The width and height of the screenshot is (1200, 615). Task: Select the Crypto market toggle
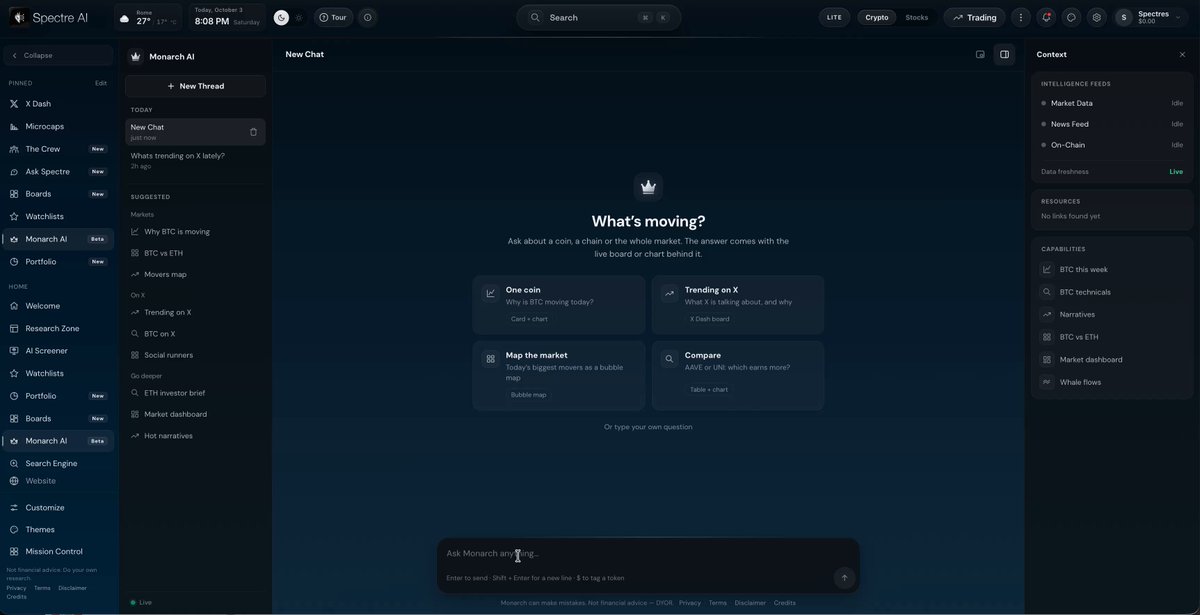click(877, 17)
